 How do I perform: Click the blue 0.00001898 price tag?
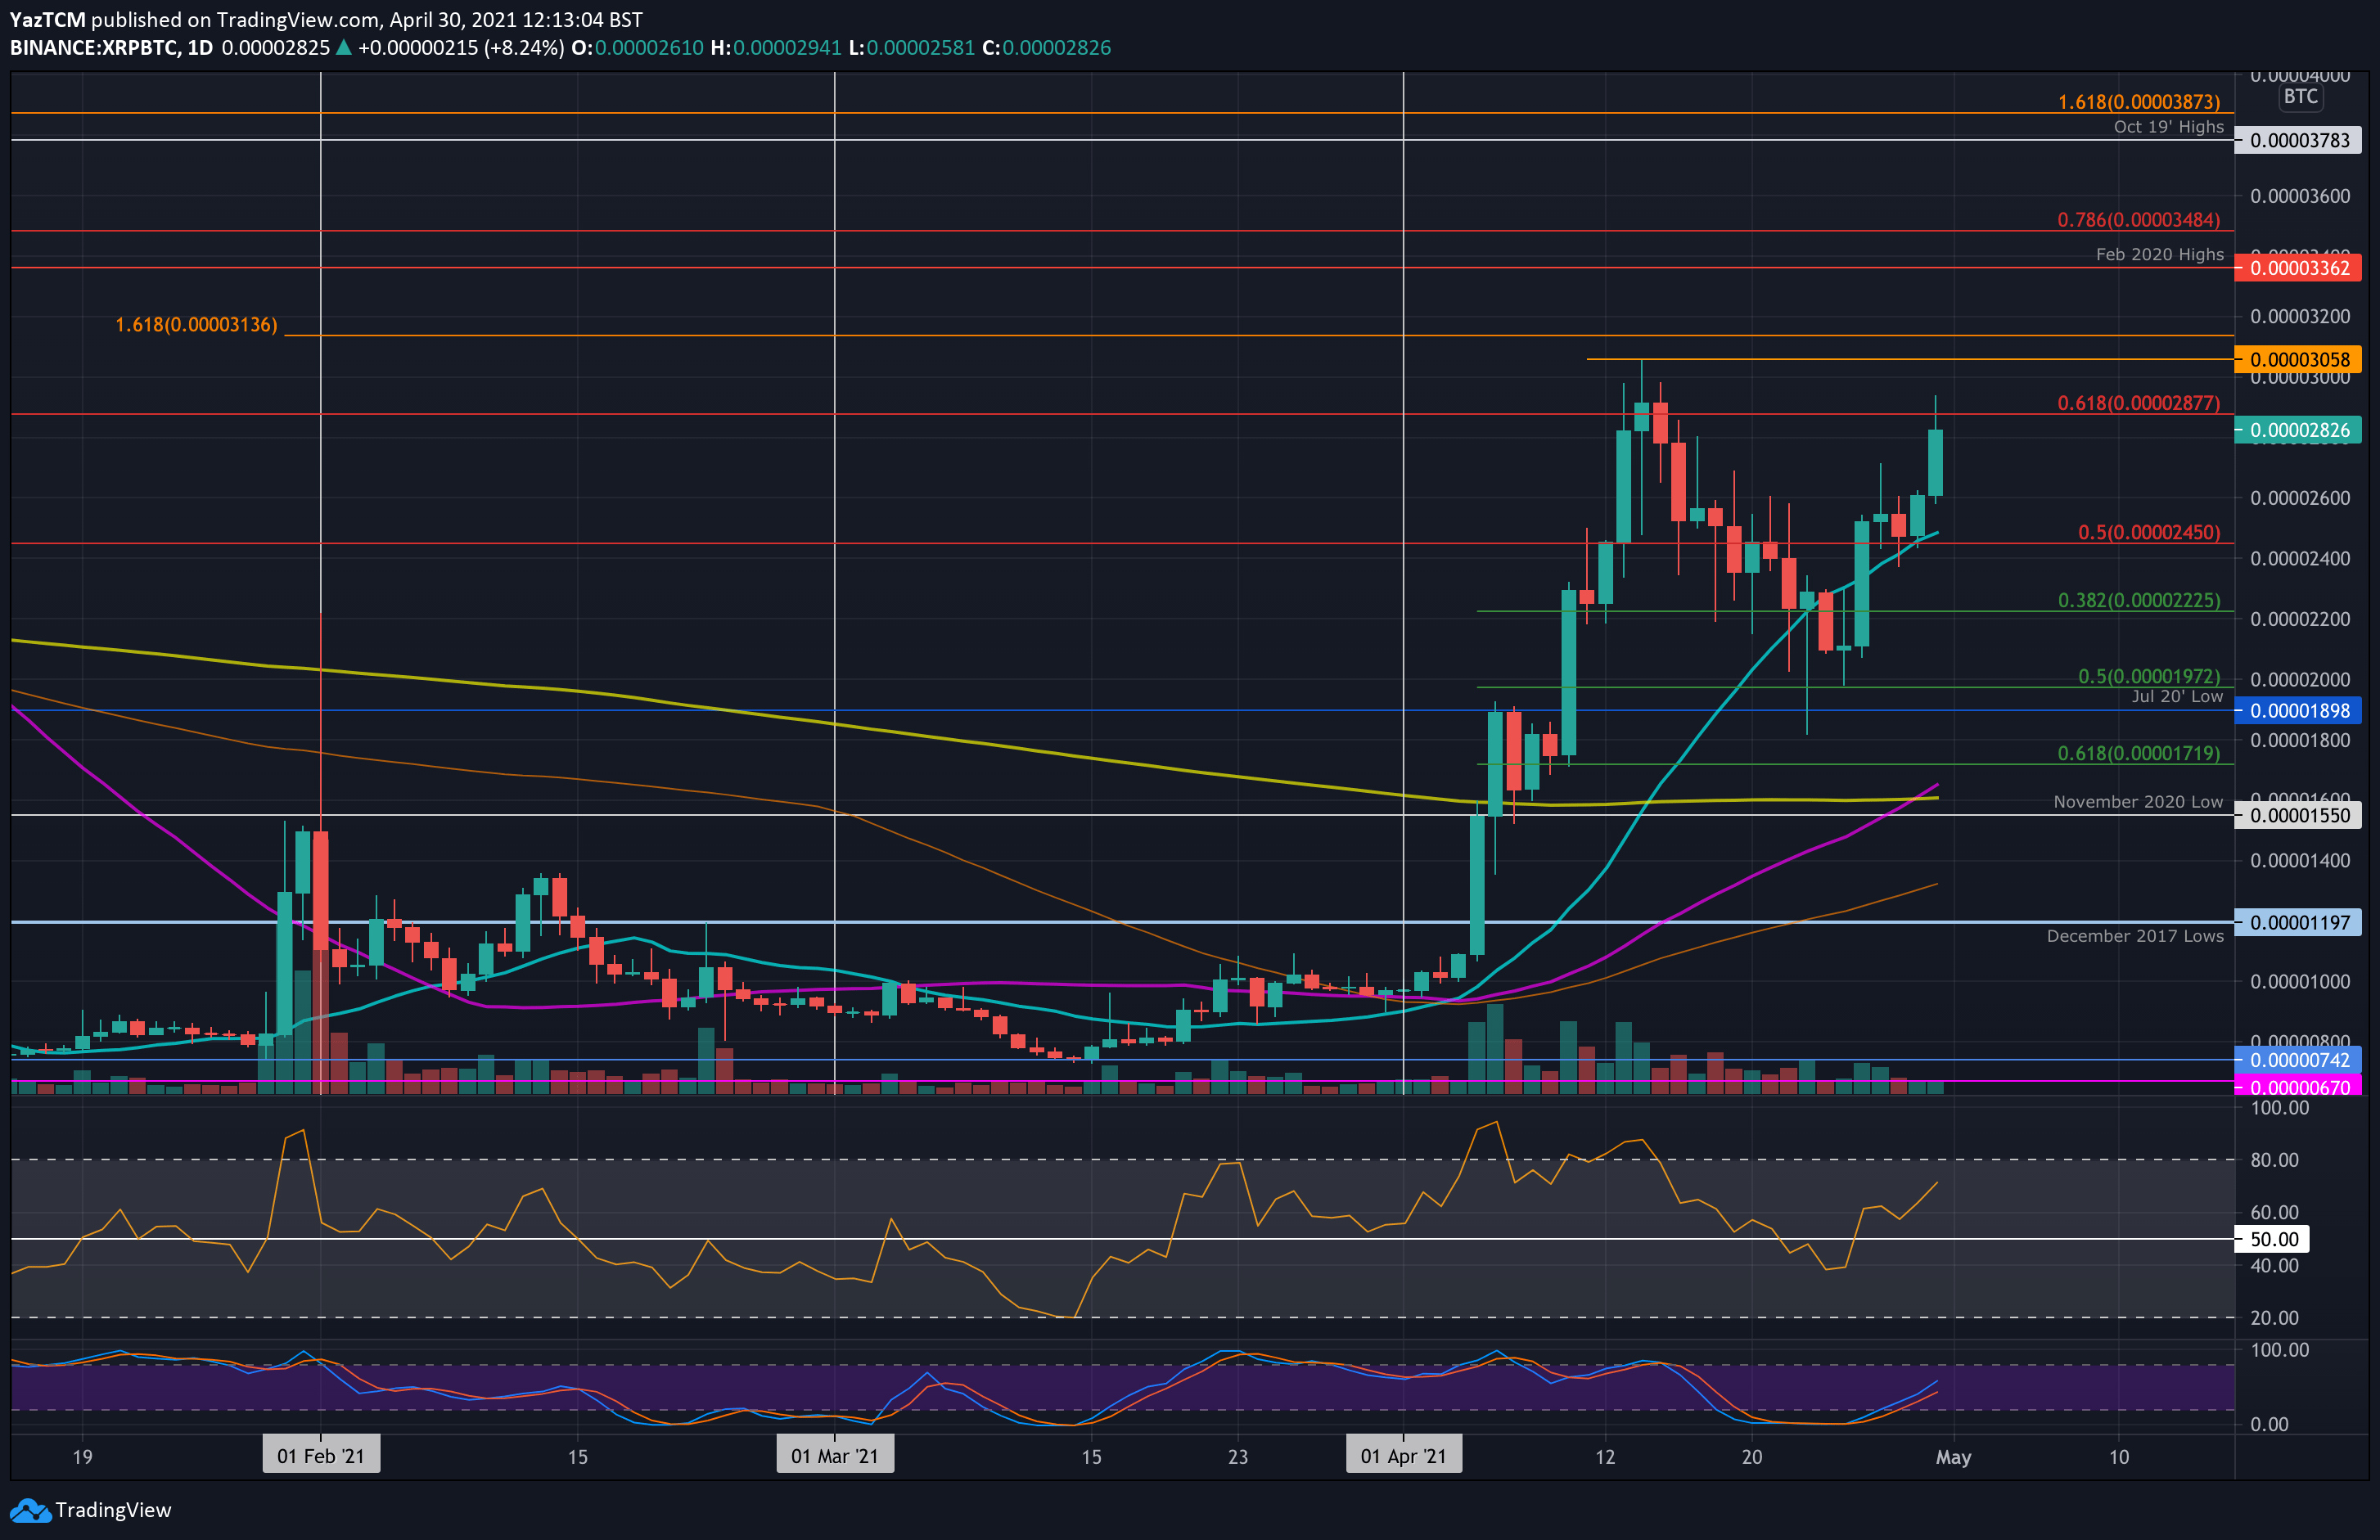[2299, 711]
